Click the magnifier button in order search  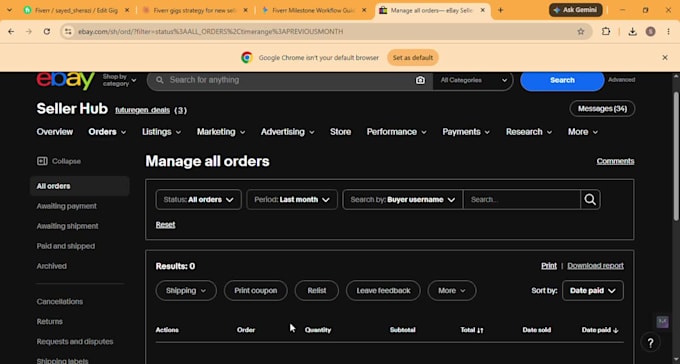(x=590, y=200)
